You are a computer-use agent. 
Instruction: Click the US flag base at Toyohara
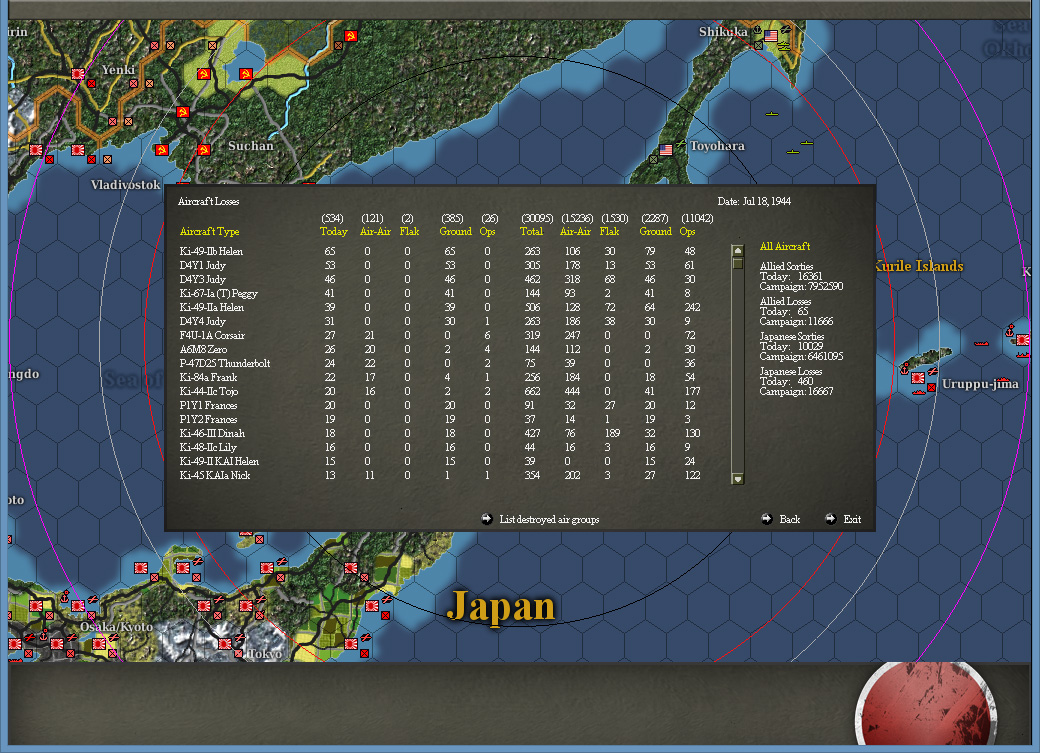666,150
